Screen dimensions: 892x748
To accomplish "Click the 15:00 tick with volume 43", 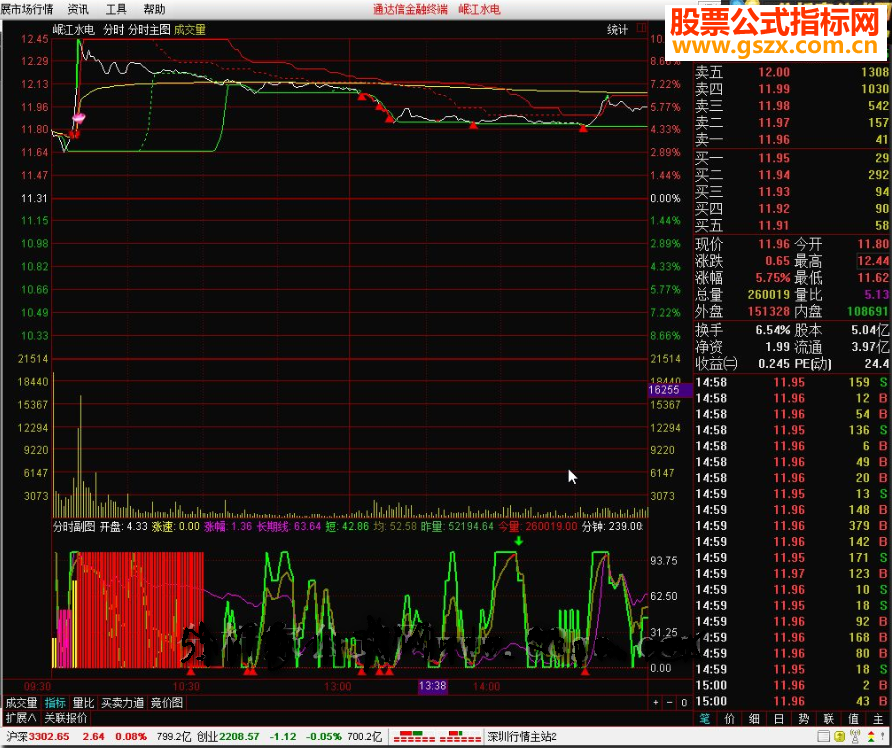I will coord(792,701).
